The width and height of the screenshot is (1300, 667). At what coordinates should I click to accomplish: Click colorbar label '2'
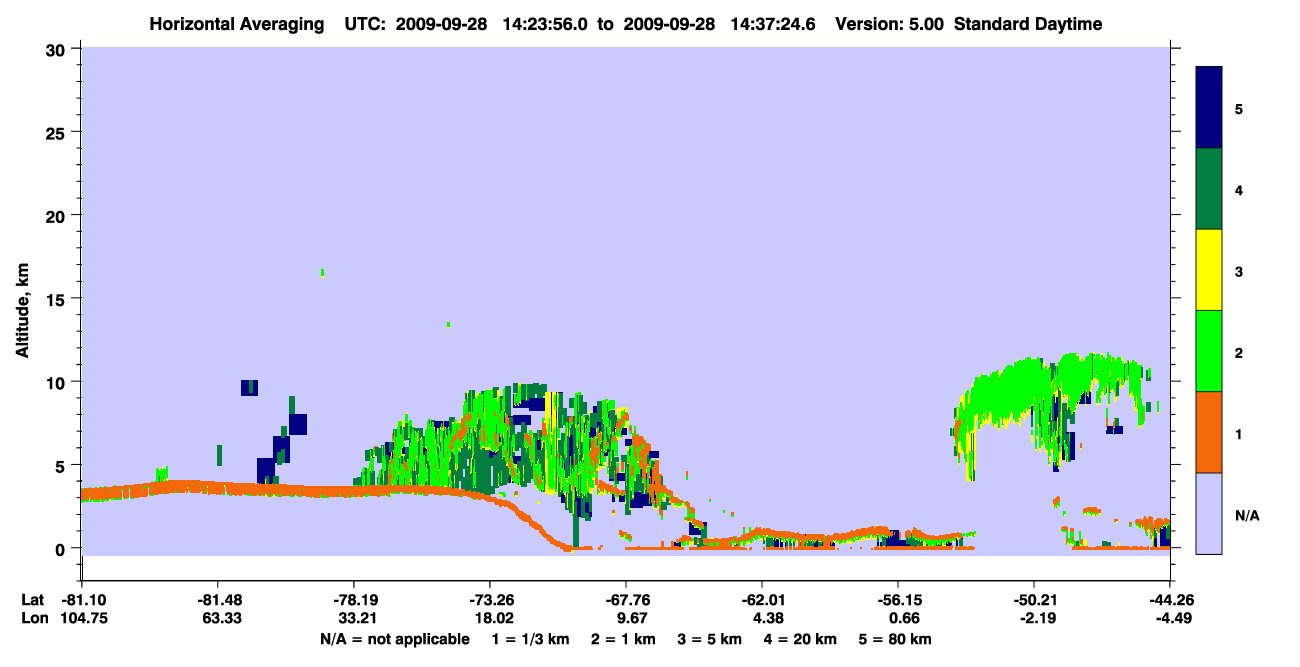(1239, 352)
